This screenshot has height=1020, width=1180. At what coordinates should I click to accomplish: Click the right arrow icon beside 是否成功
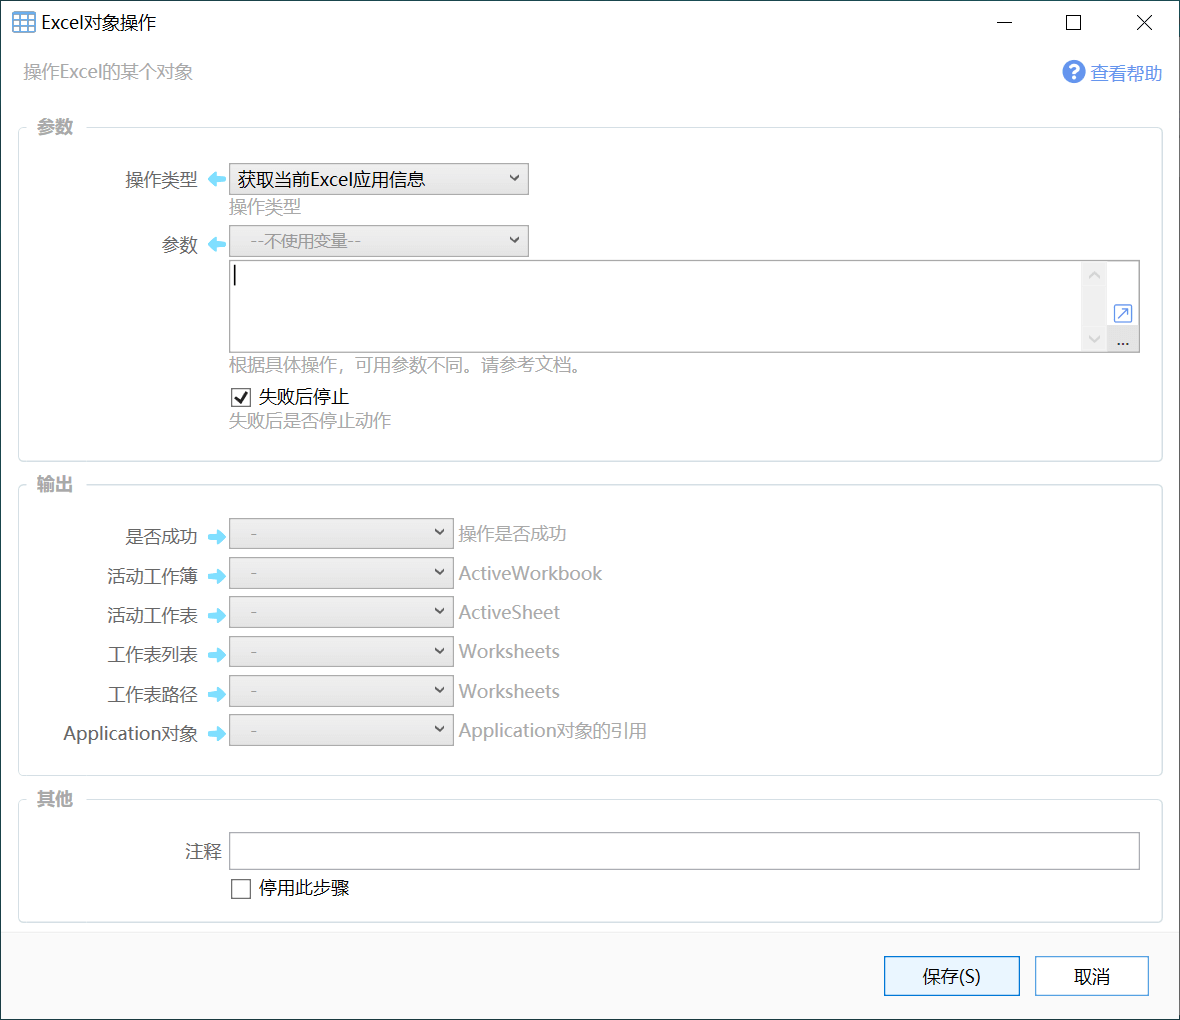point(217,537)
